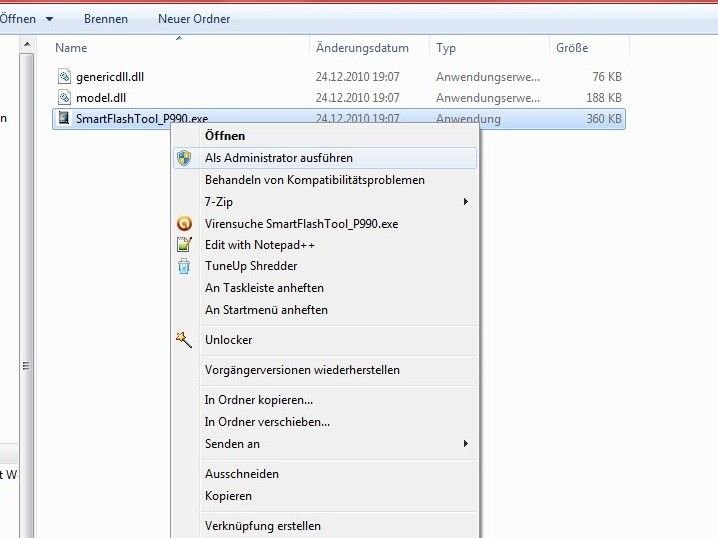Sort by the Typ column header
Image resolution: width=718 pixels, height=538 pixels.
pos(446,48)
